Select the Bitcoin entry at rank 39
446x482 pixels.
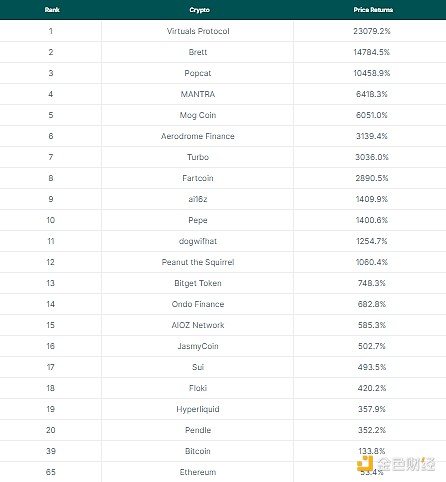tap(198, 451)
